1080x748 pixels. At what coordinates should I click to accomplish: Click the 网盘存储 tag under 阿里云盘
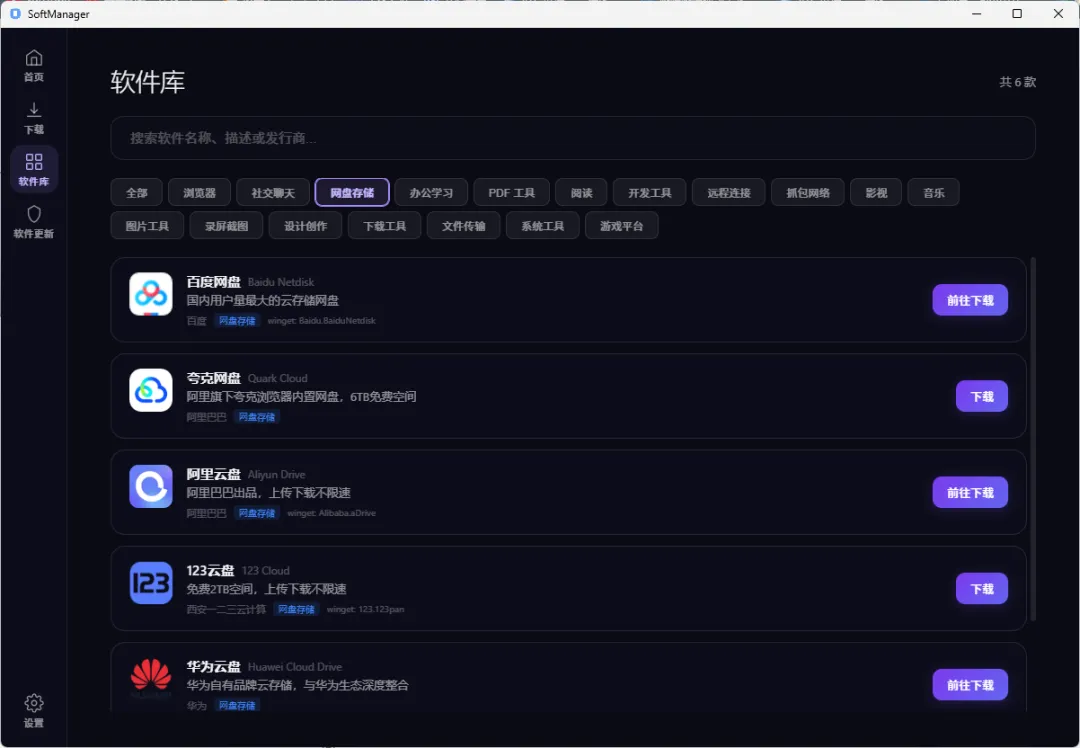pyautogui.click(x=256, y=513)
